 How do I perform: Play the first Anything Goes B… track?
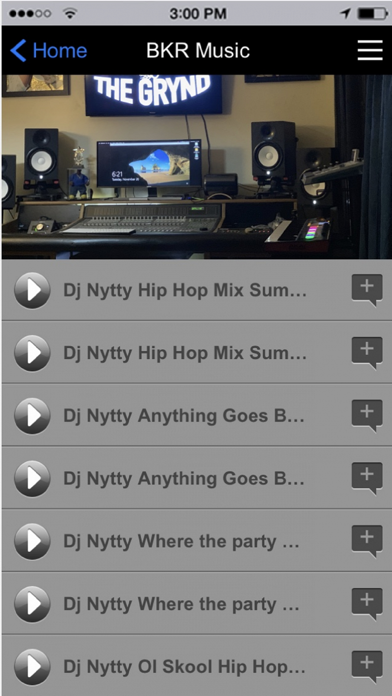(32, 416)
